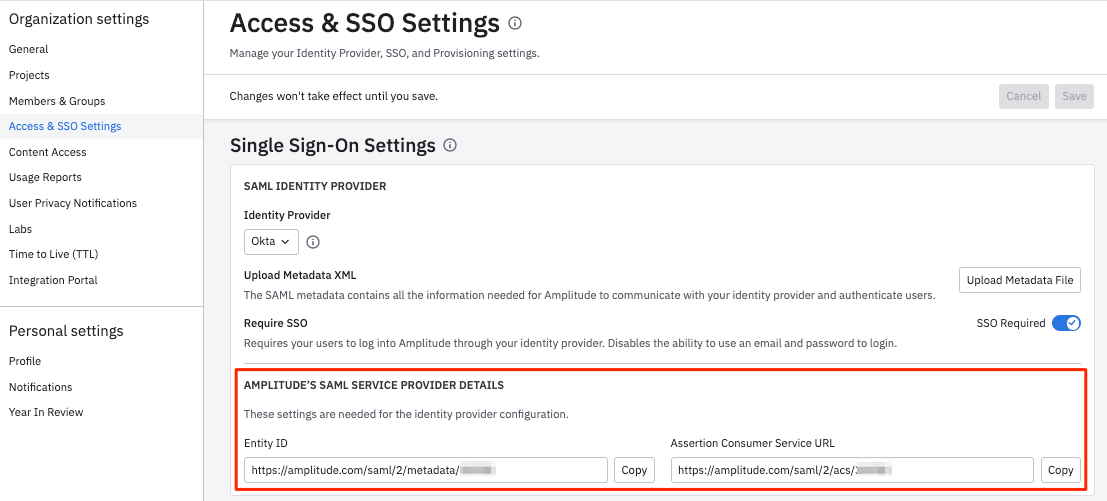Click info icon beside Access & SSO Settings title
The image size is (1107, 501).
click(515, 23)
